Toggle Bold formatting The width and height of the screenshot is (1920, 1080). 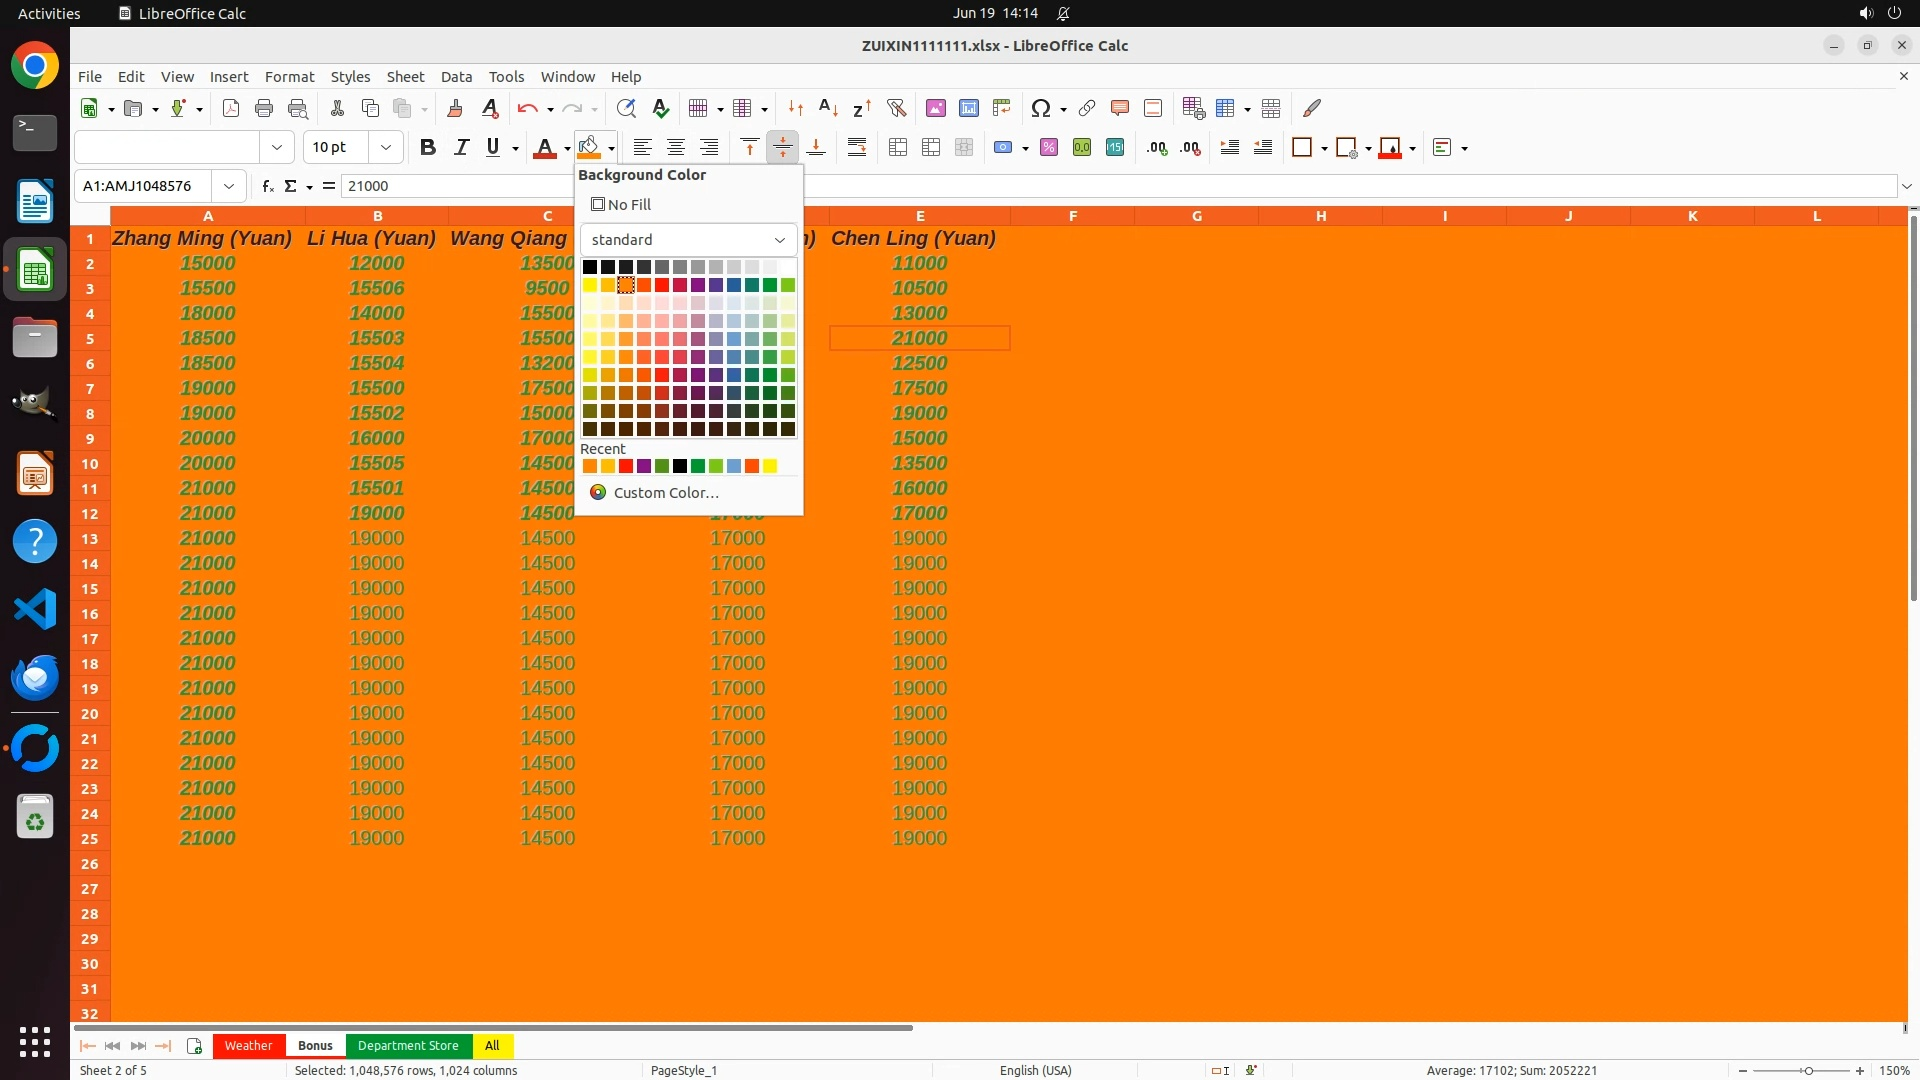428,148
